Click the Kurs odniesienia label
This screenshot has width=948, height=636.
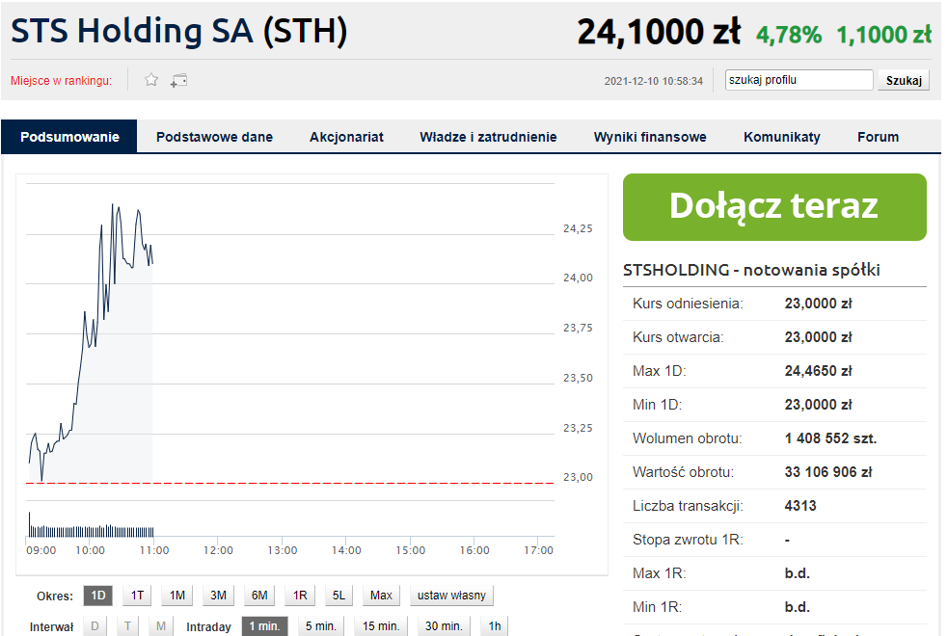coord(687,303)
